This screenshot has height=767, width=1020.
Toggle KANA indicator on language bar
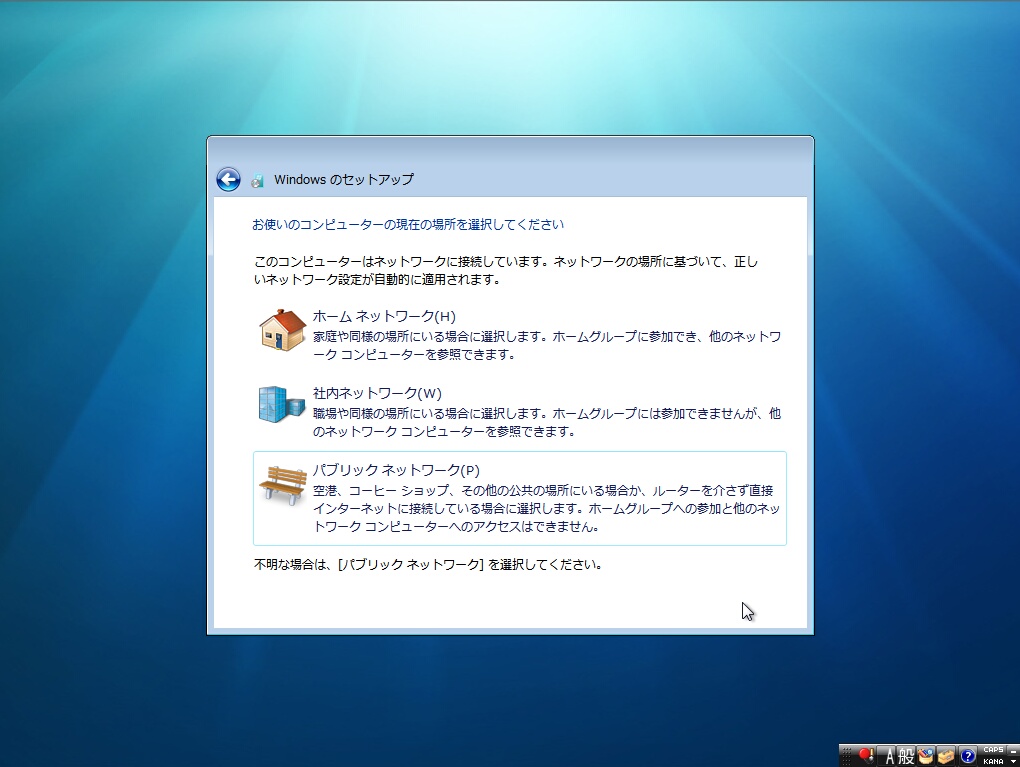pyautogui.click(x=993, y=761)
